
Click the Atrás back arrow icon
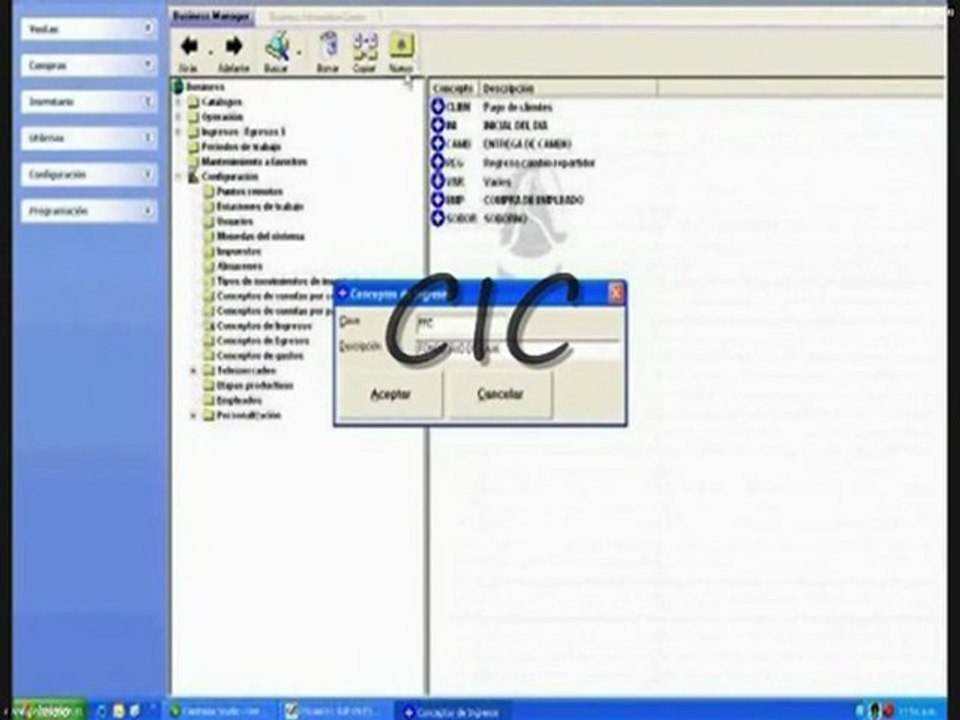tap(189, 46)
